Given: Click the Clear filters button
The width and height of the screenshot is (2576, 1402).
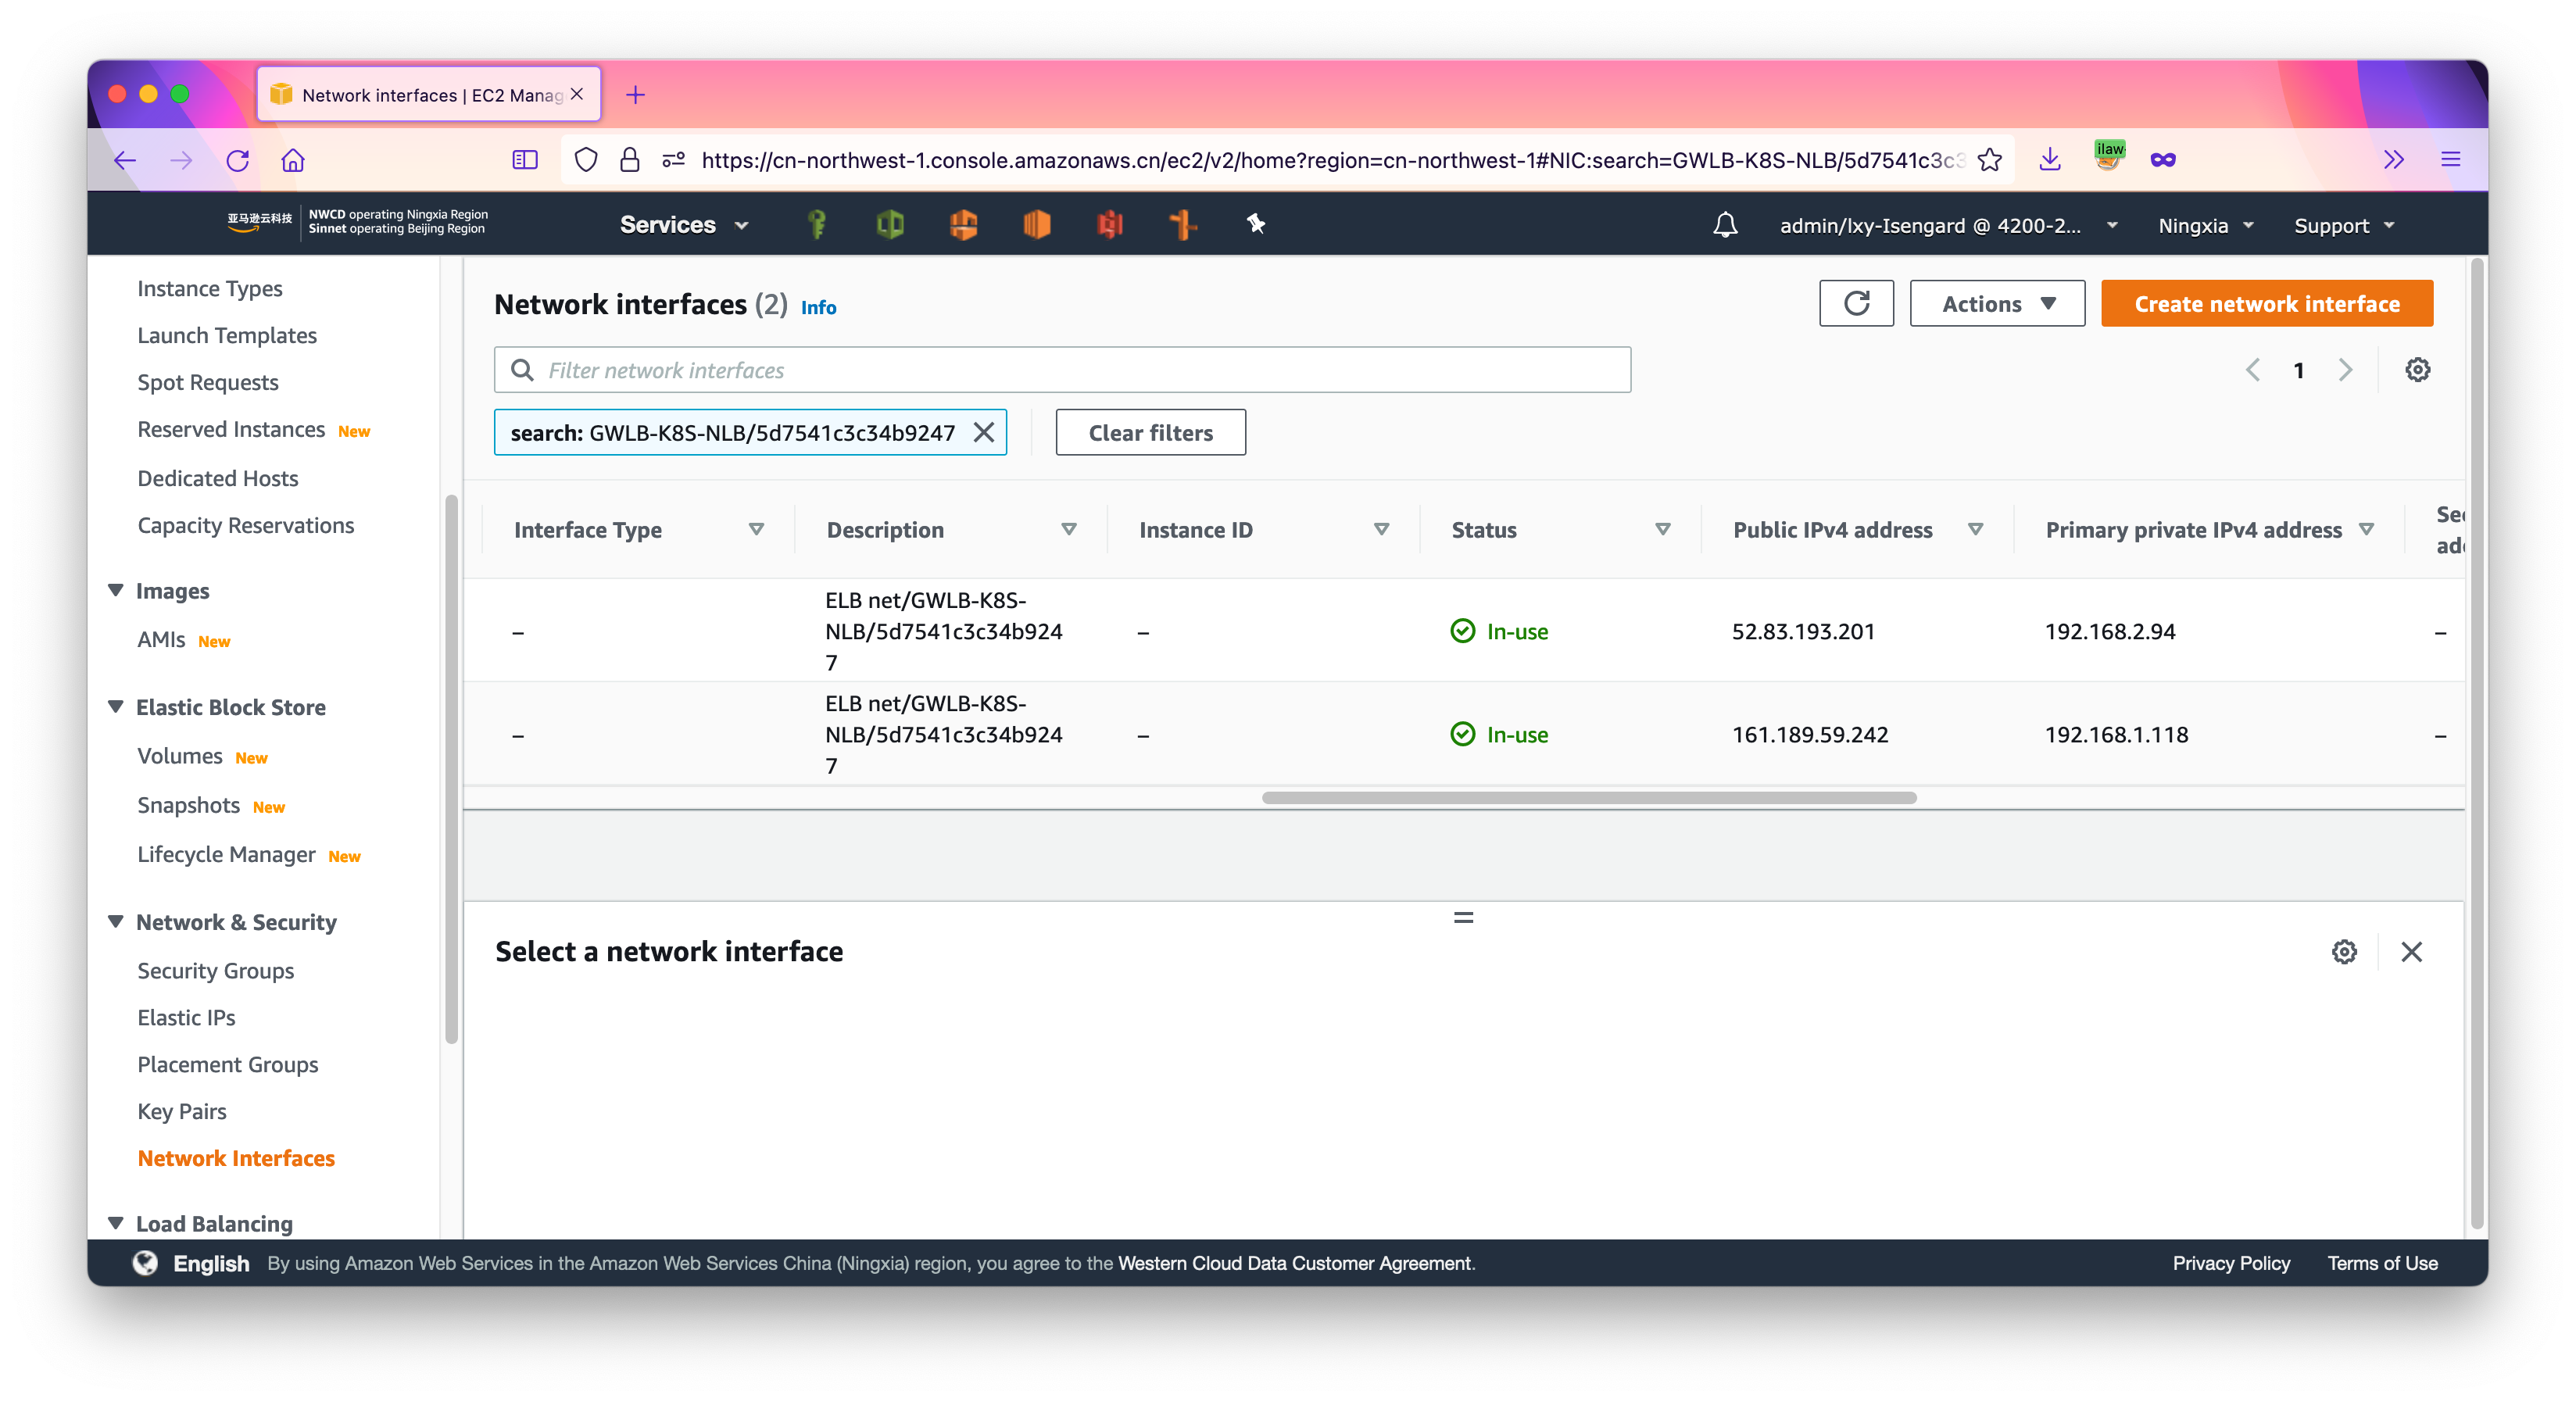Looking at the screenshot, I should 1150,433.
